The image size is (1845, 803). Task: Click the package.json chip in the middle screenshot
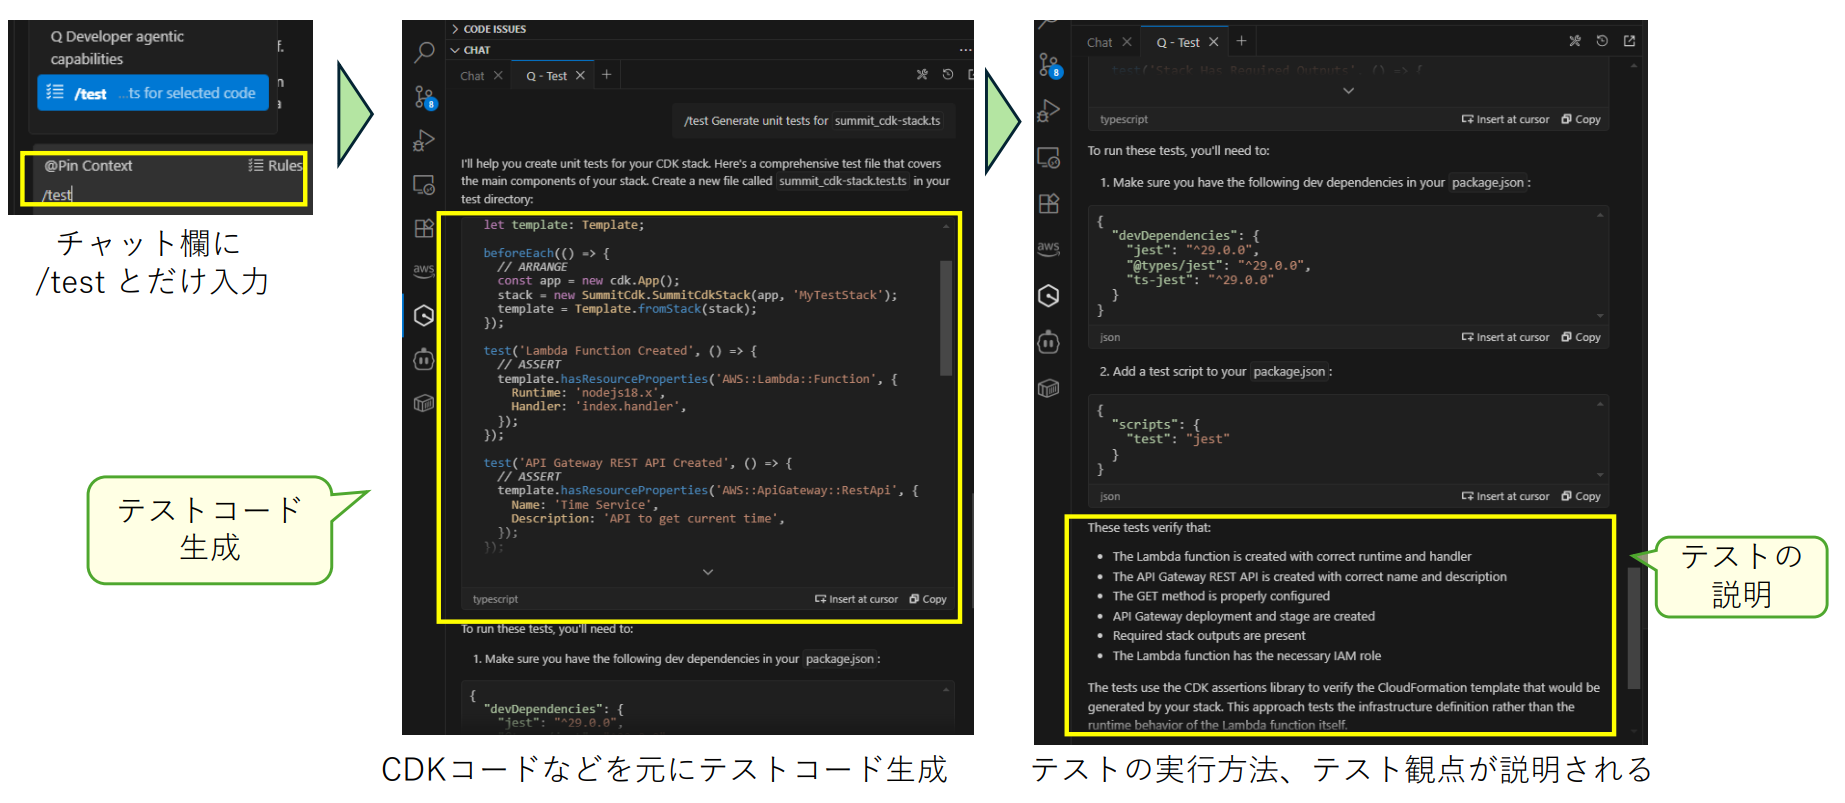click(x=840, y=659)
